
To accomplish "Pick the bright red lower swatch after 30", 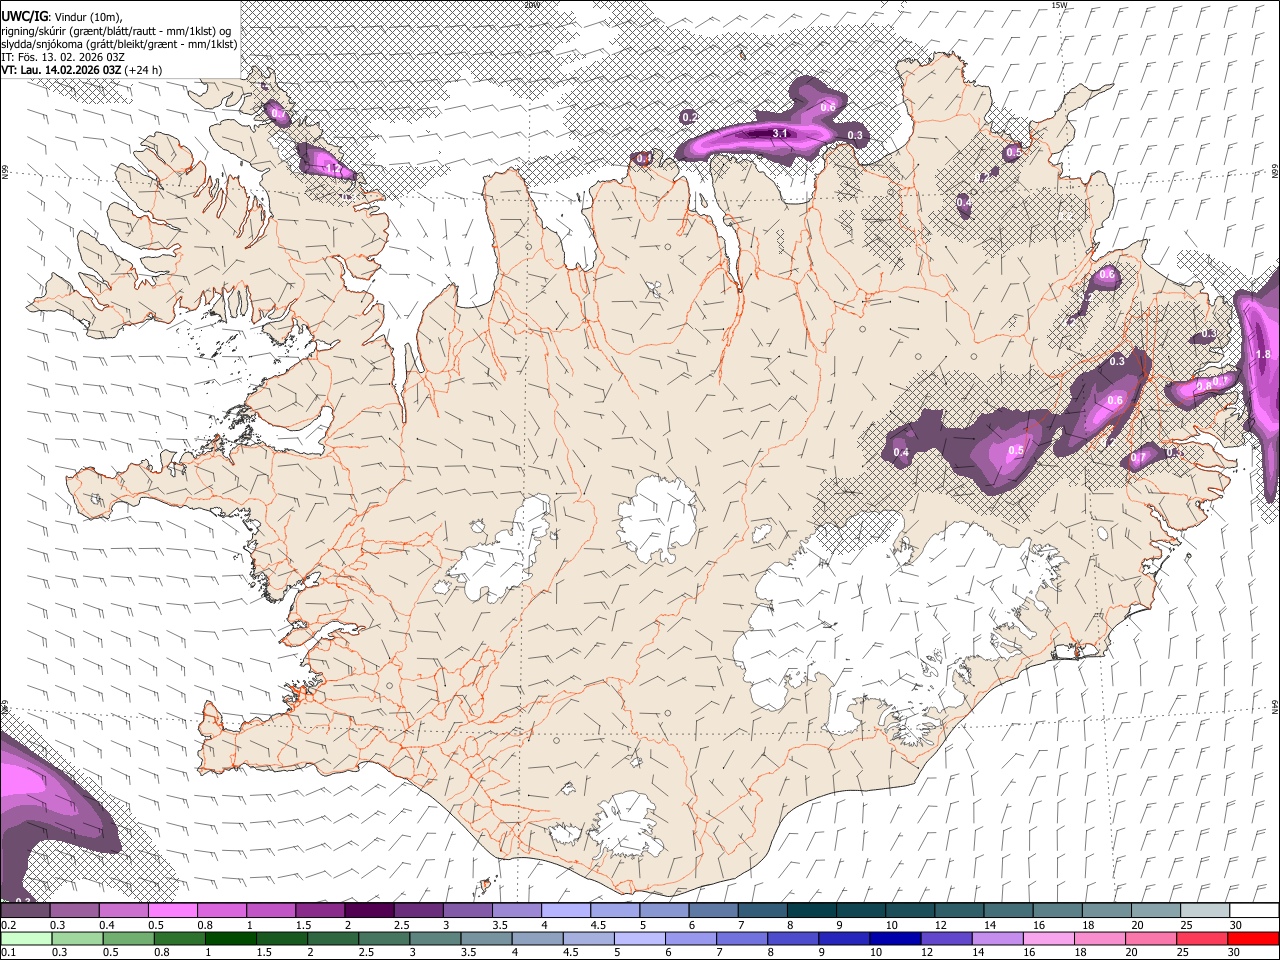I will pyautogui.click(x=1252, y=939).
